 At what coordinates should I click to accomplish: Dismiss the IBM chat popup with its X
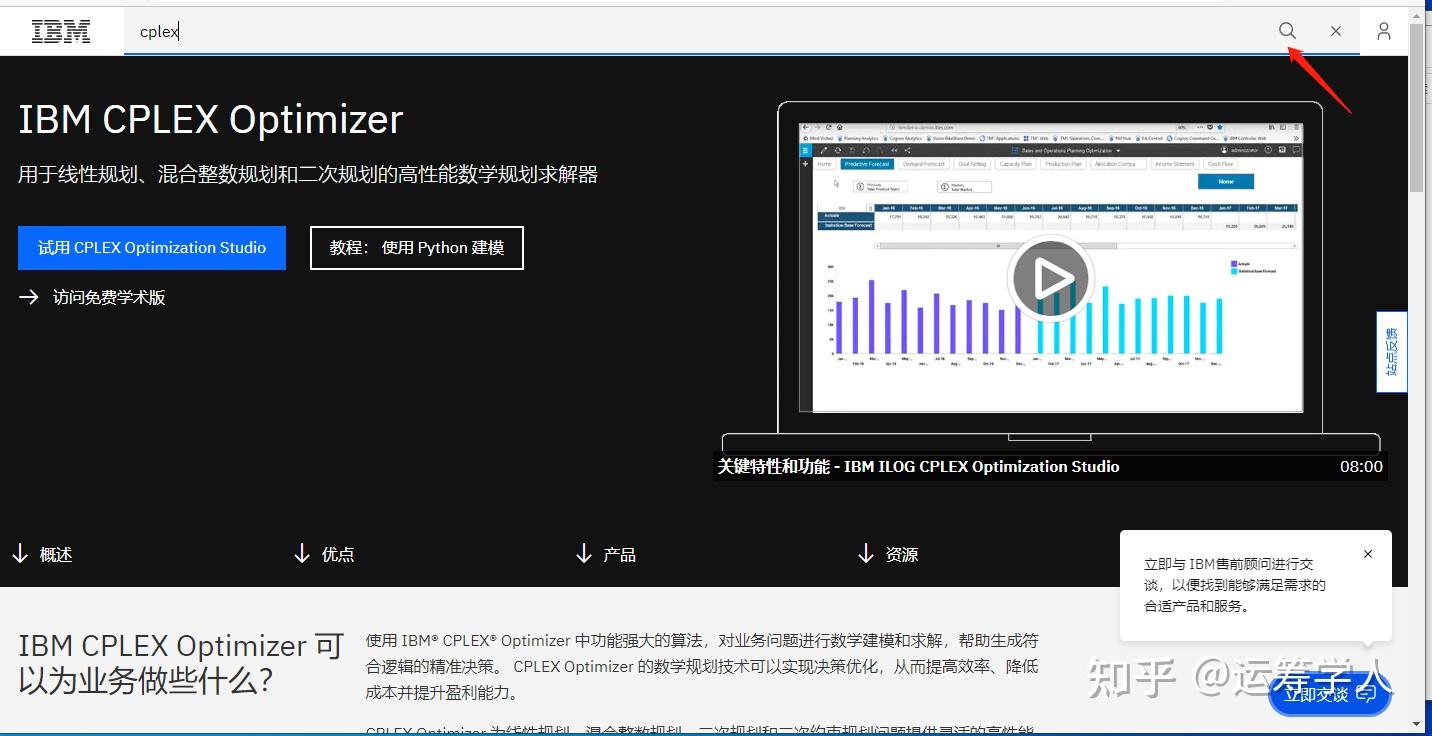tap(1368, 553)
